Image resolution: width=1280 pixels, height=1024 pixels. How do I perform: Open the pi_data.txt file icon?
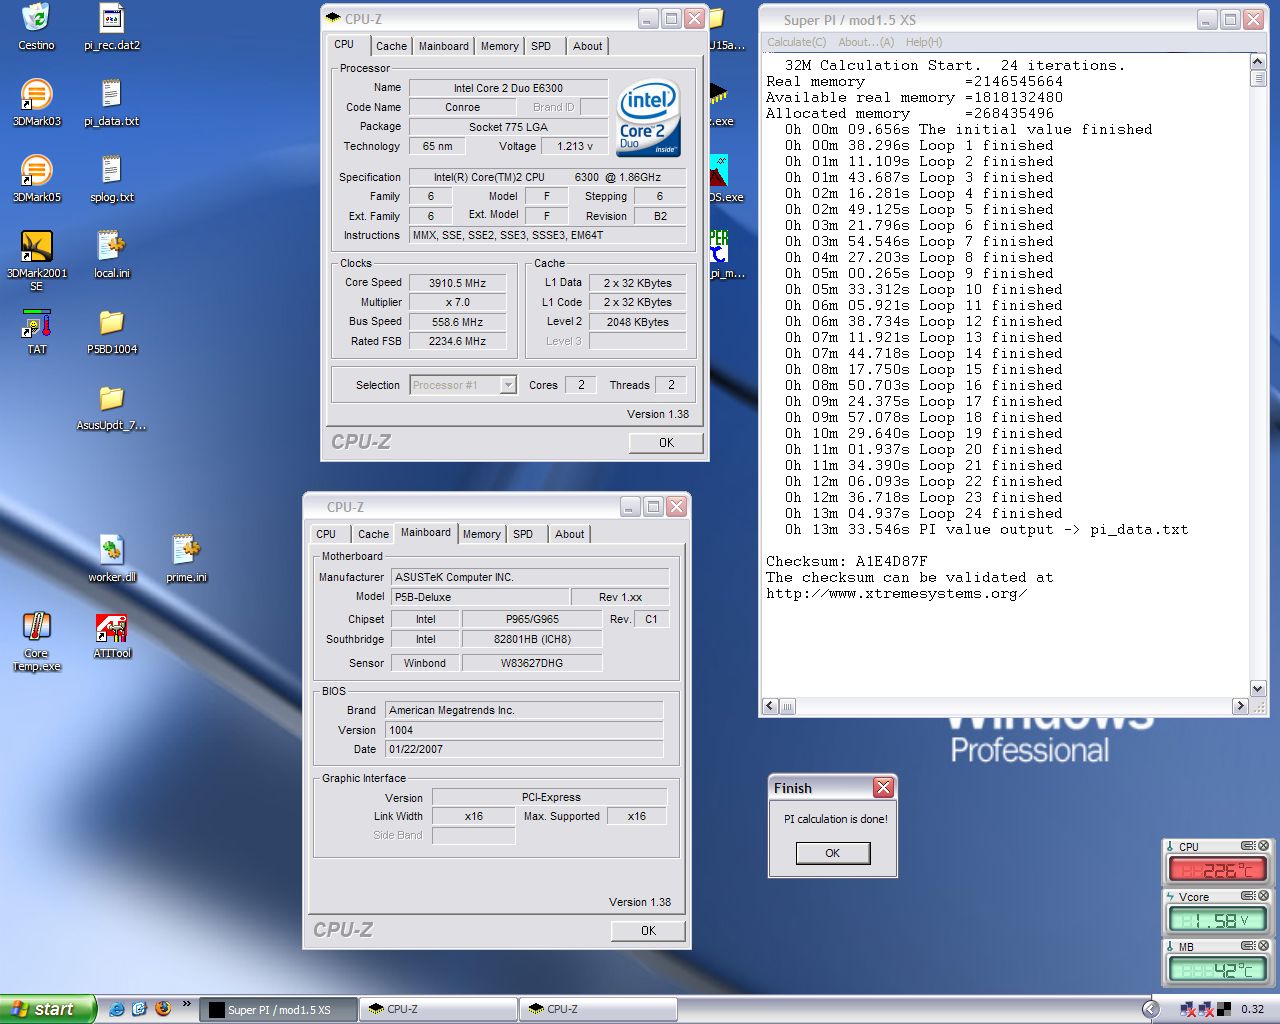click(x=111, y=94)
